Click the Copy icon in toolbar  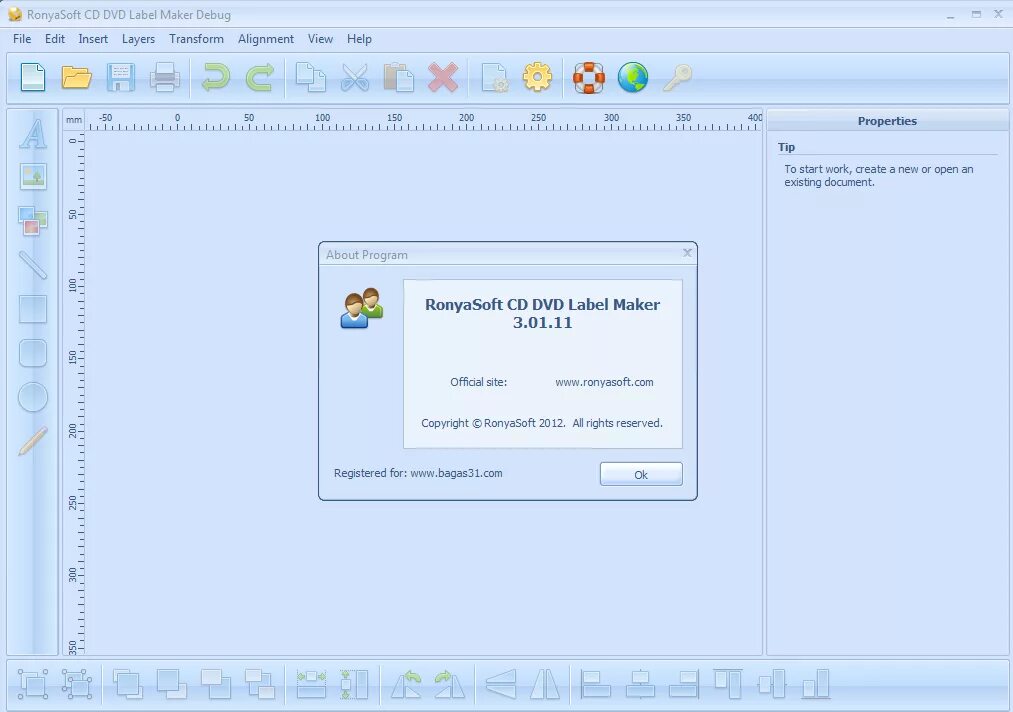[311, 78]
